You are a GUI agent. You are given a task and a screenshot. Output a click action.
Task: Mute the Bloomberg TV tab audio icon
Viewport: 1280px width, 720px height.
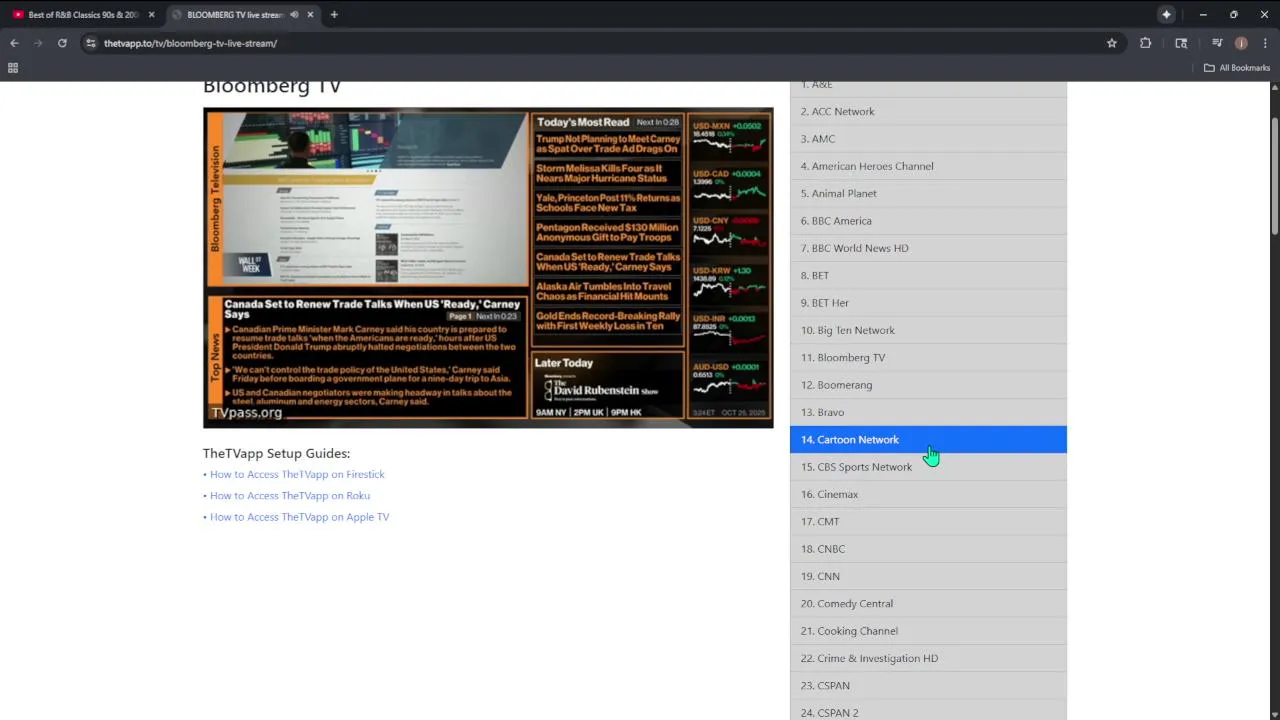[x=294, y=15]
